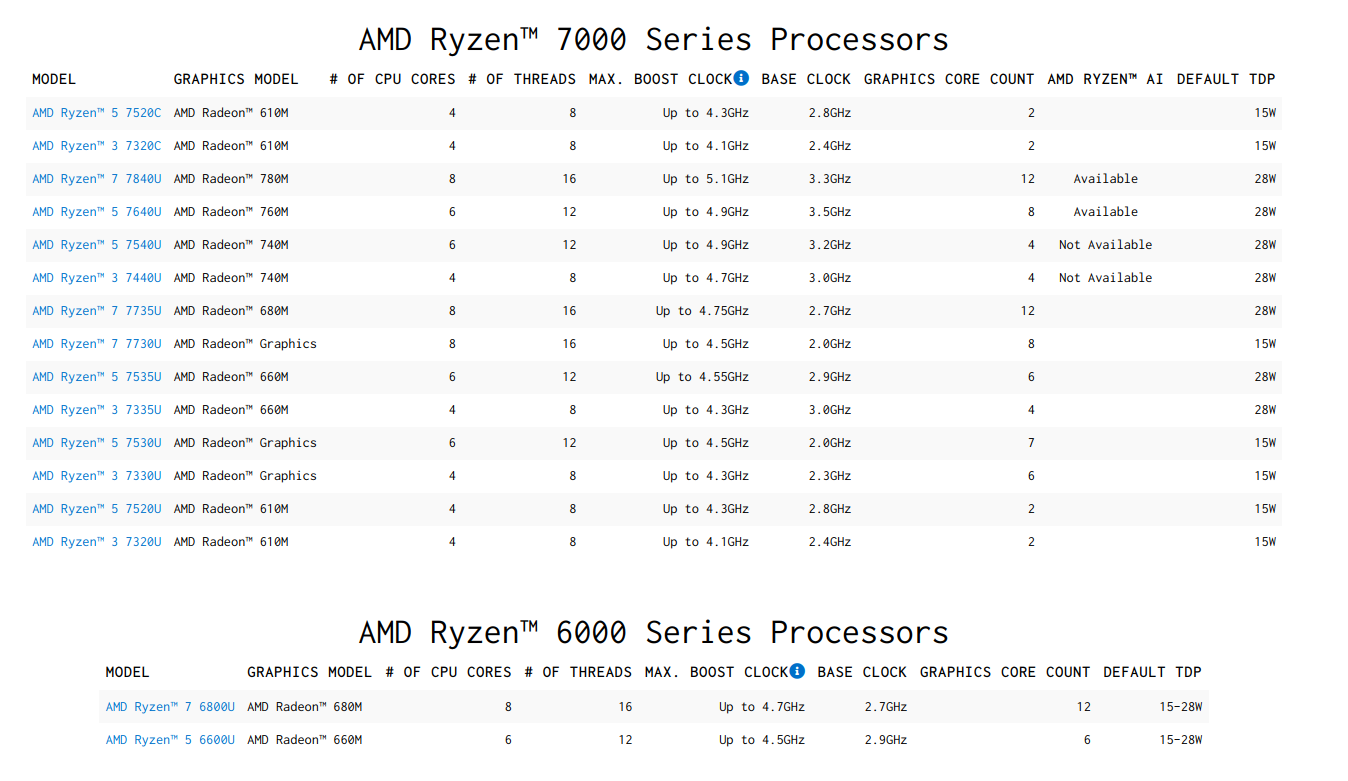Go to the AMD Ryzen 7 7840U page
Image resolution: width=1348 pixels, height=781 pixels.
point(96,179)
